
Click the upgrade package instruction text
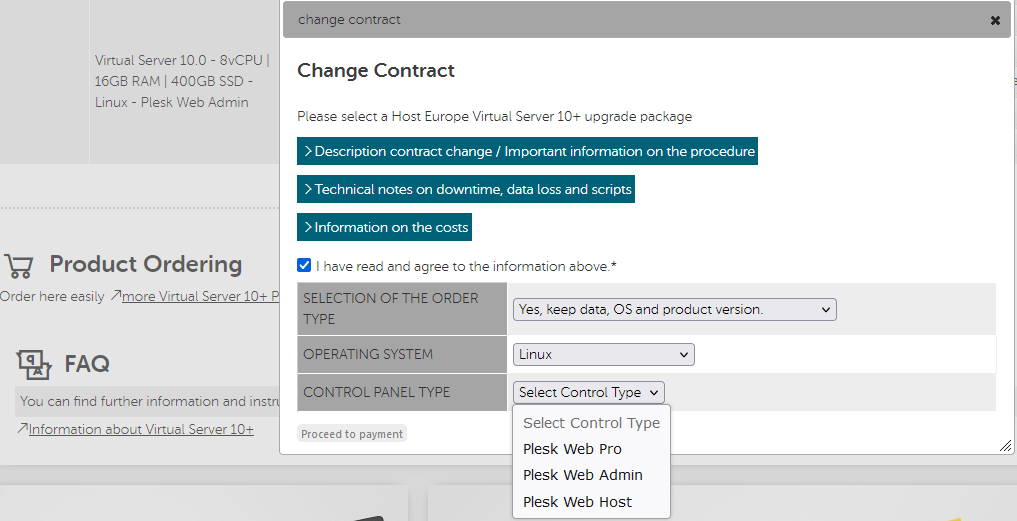click(494, 116)
